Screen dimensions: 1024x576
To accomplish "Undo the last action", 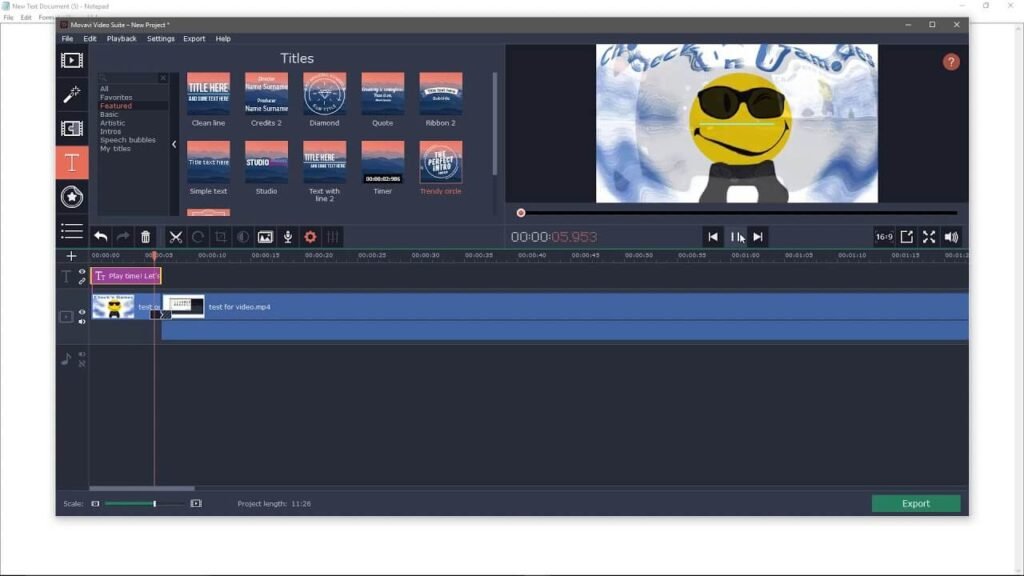I will (x=101, y=237).
